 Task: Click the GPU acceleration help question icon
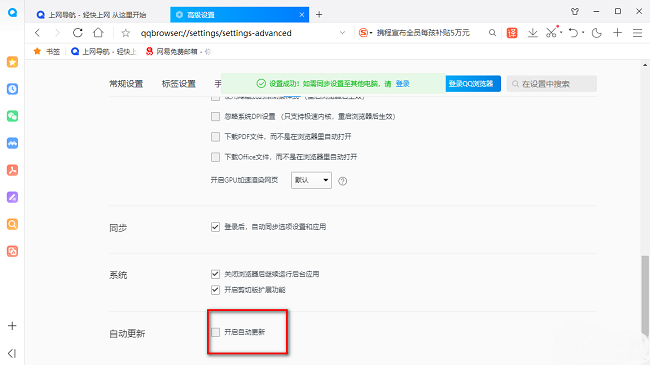tap(342, 181)
